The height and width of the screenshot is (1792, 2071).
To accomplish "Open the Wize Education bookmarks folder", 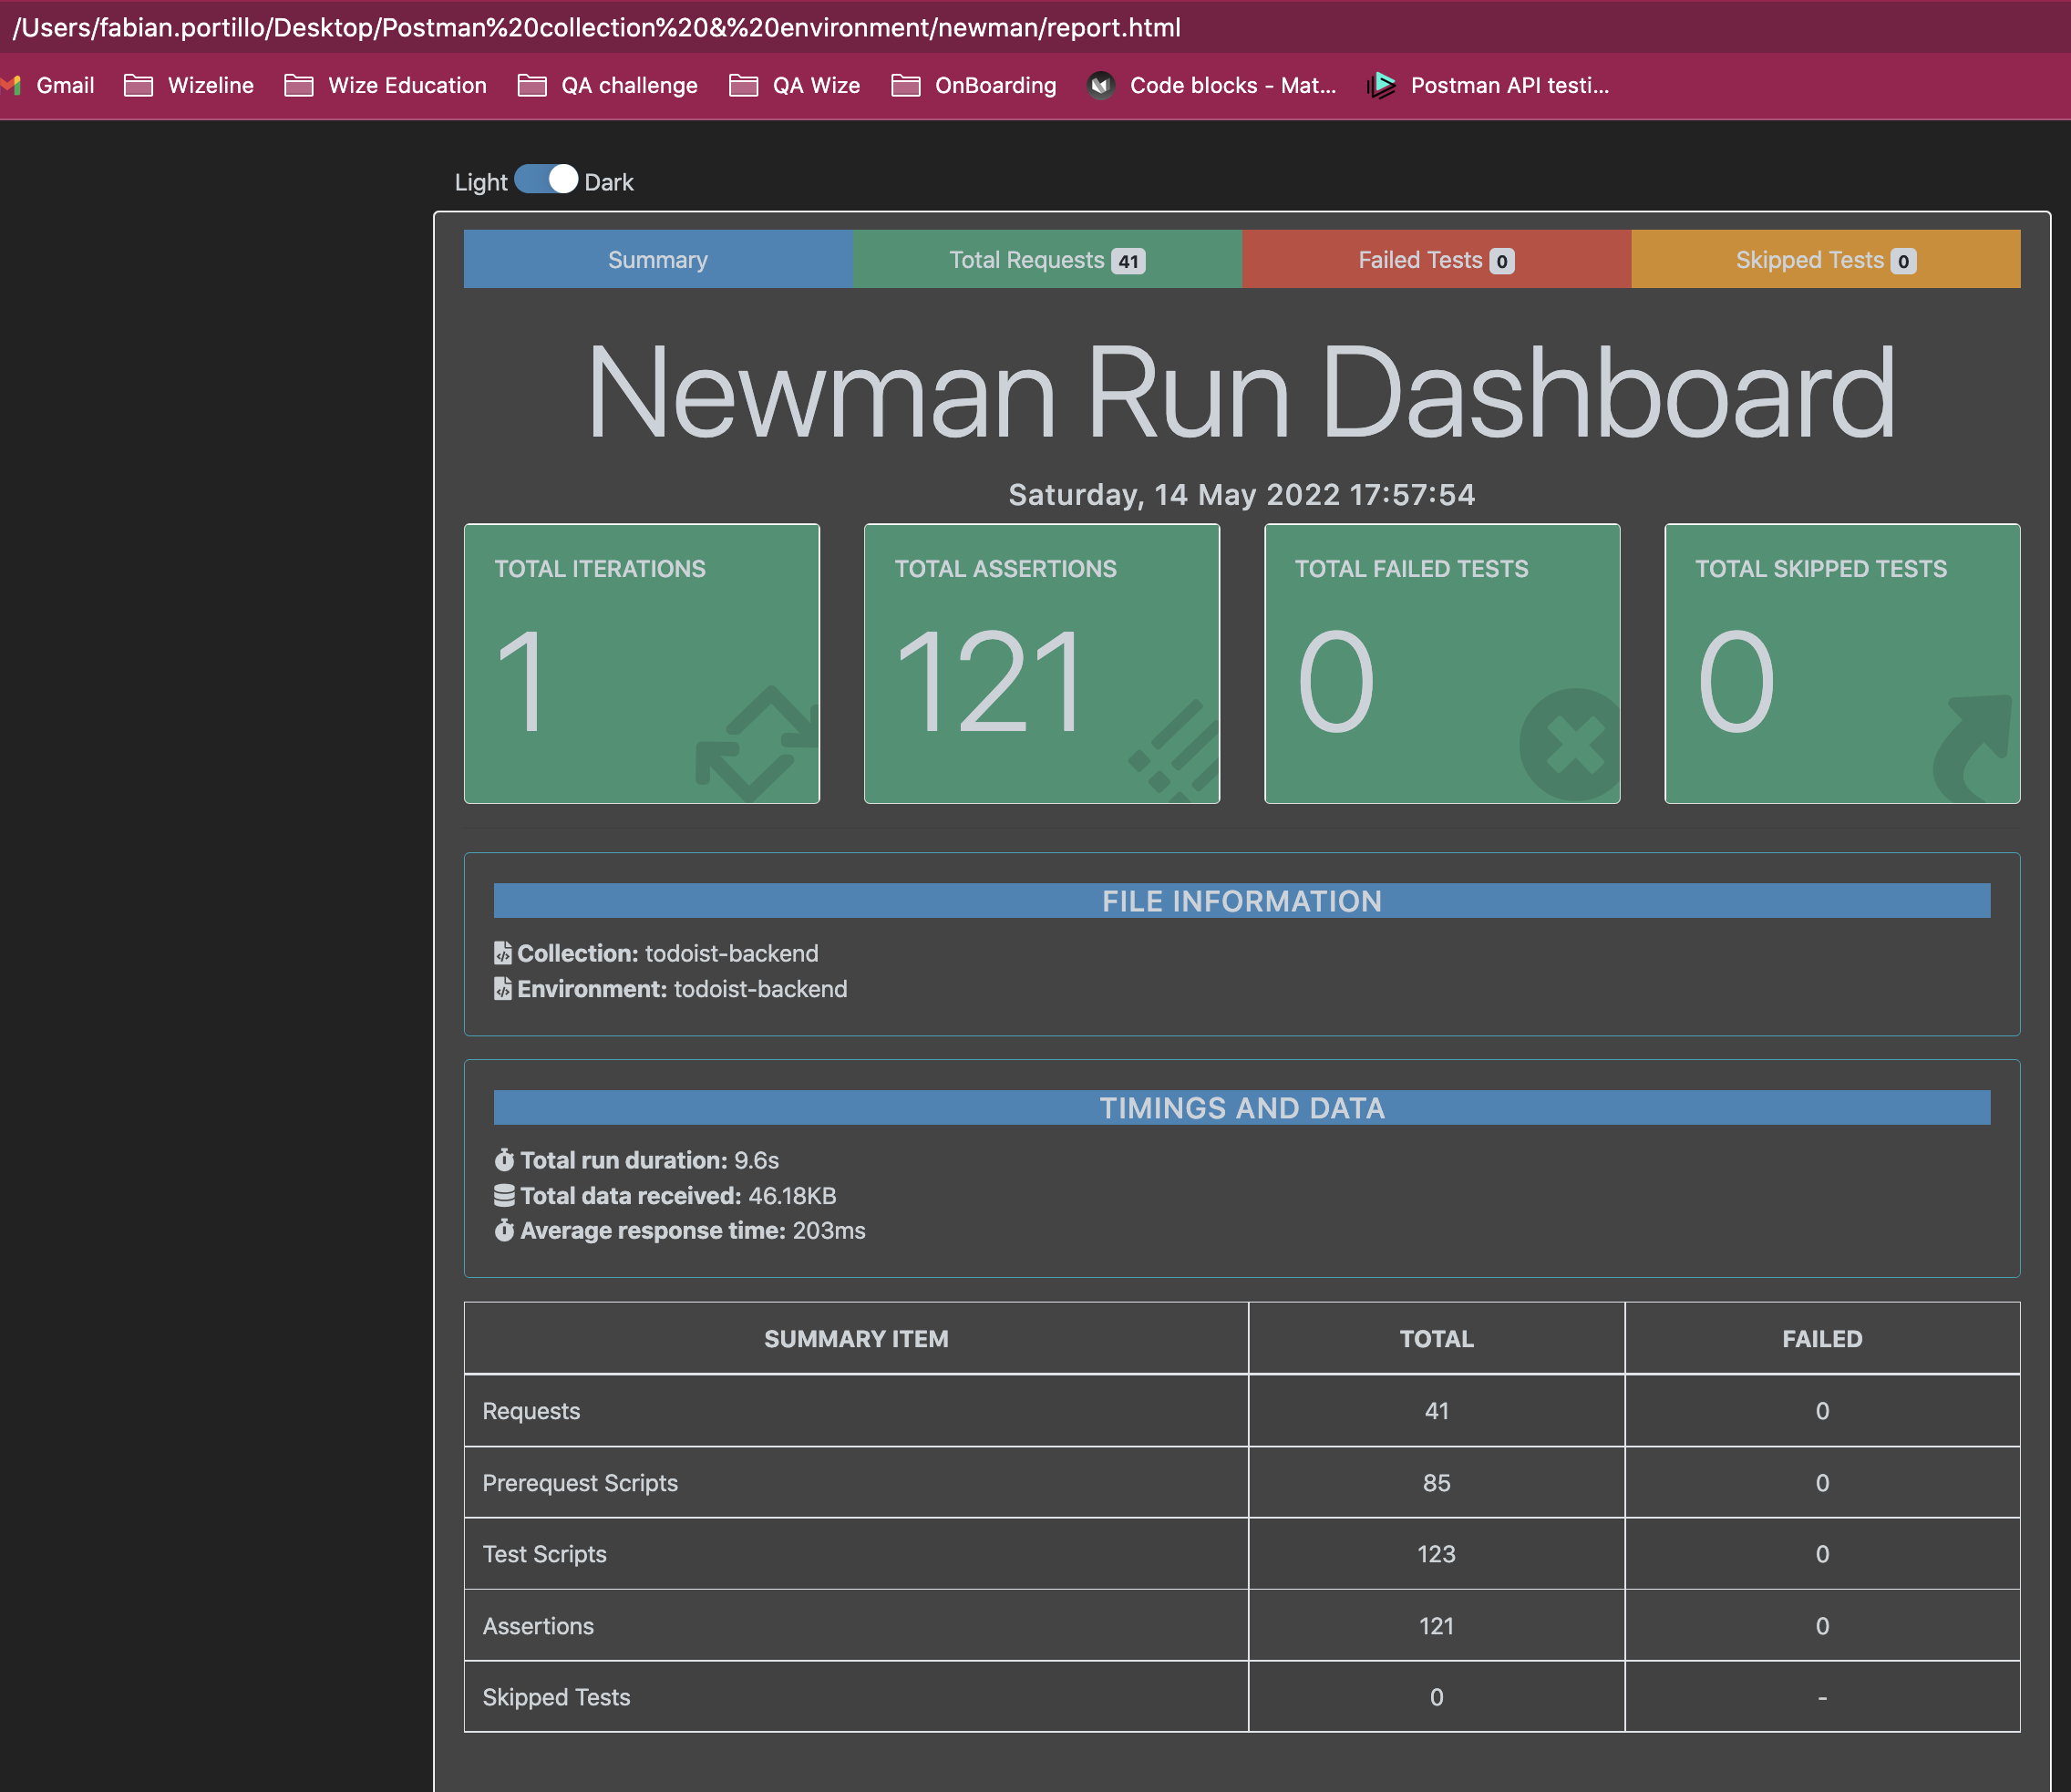I will (x=386, y=86).
